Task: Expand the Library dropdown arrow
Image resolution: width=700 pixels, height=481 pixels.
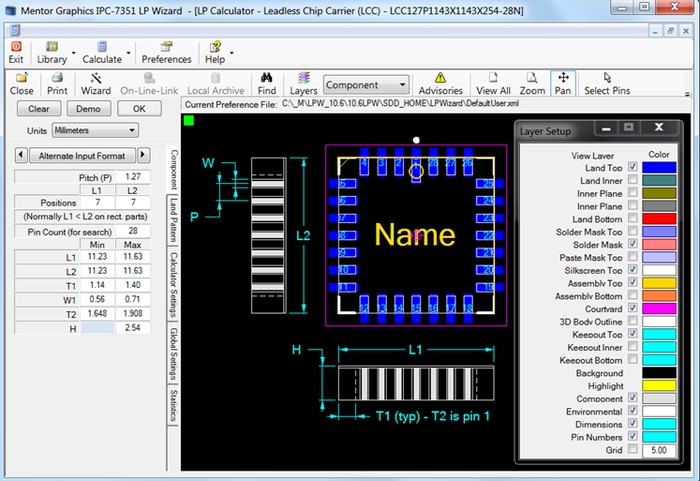Action: (x=74, y=53)
